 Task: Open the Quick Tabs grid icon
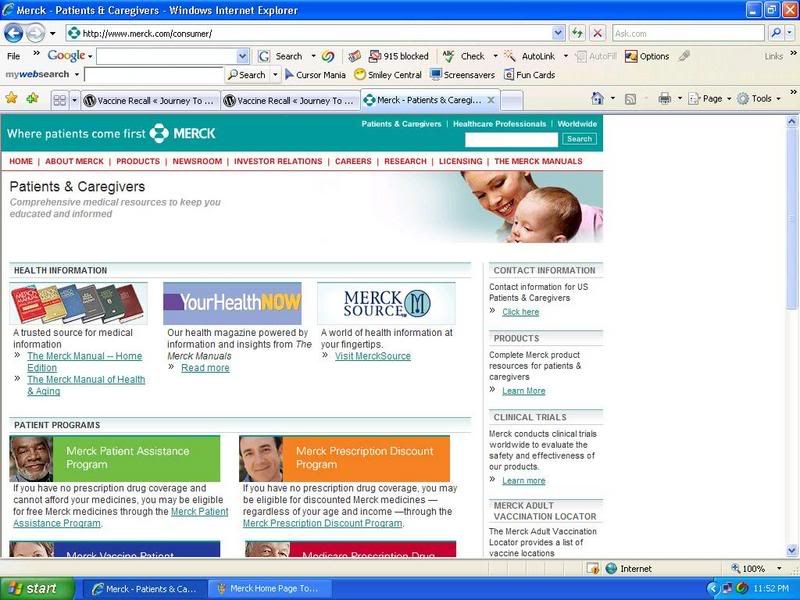(x=60, y=100)
